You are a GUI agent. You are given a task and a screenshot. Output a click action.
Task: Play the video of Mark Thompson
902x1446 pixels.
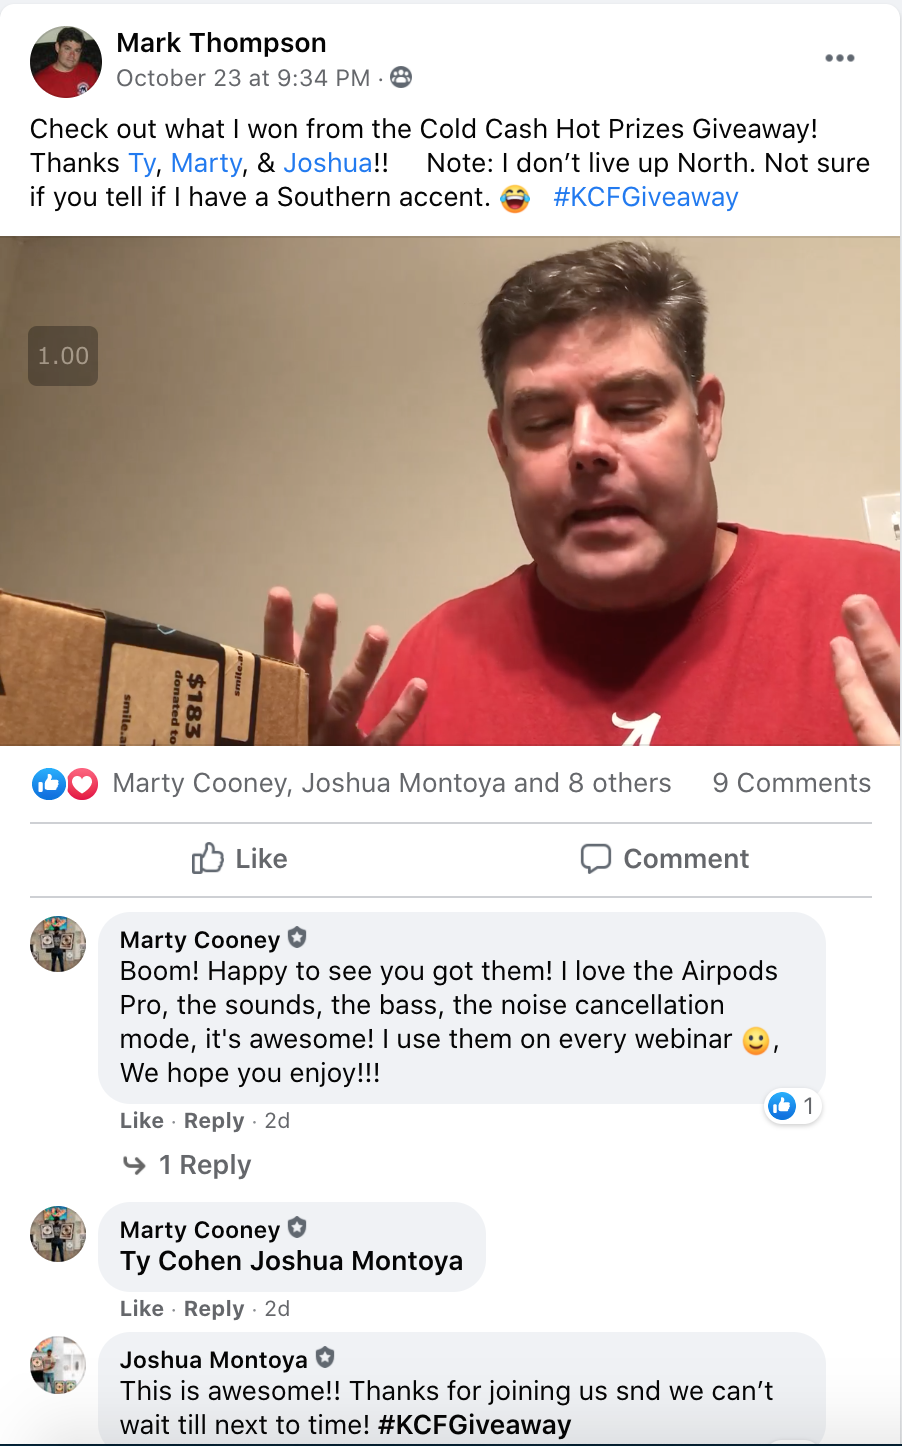450,491
